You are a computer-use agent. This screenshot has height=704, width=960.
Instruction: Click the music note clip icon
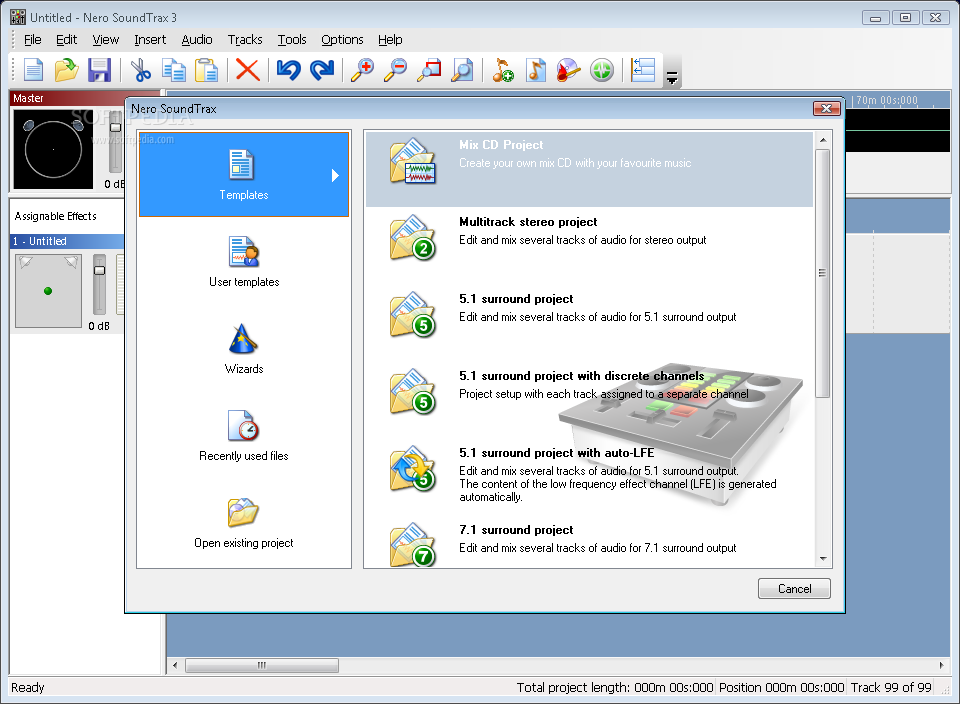point(536,70)
